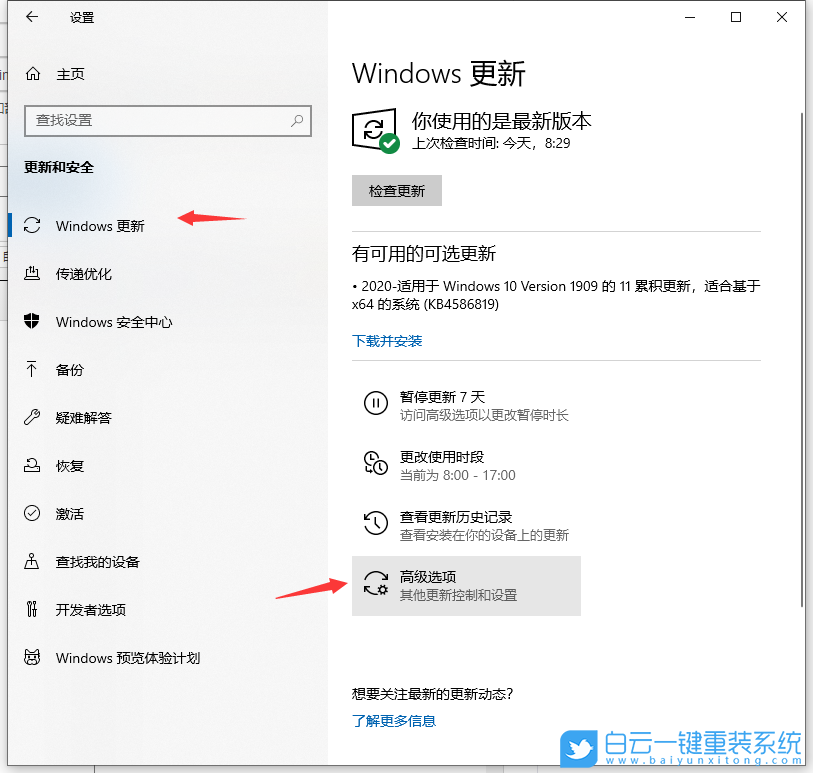Select Windows 更新 in the sidebar
The height and width of the screenshot is (773, 813).
click(x=97, y=226)
